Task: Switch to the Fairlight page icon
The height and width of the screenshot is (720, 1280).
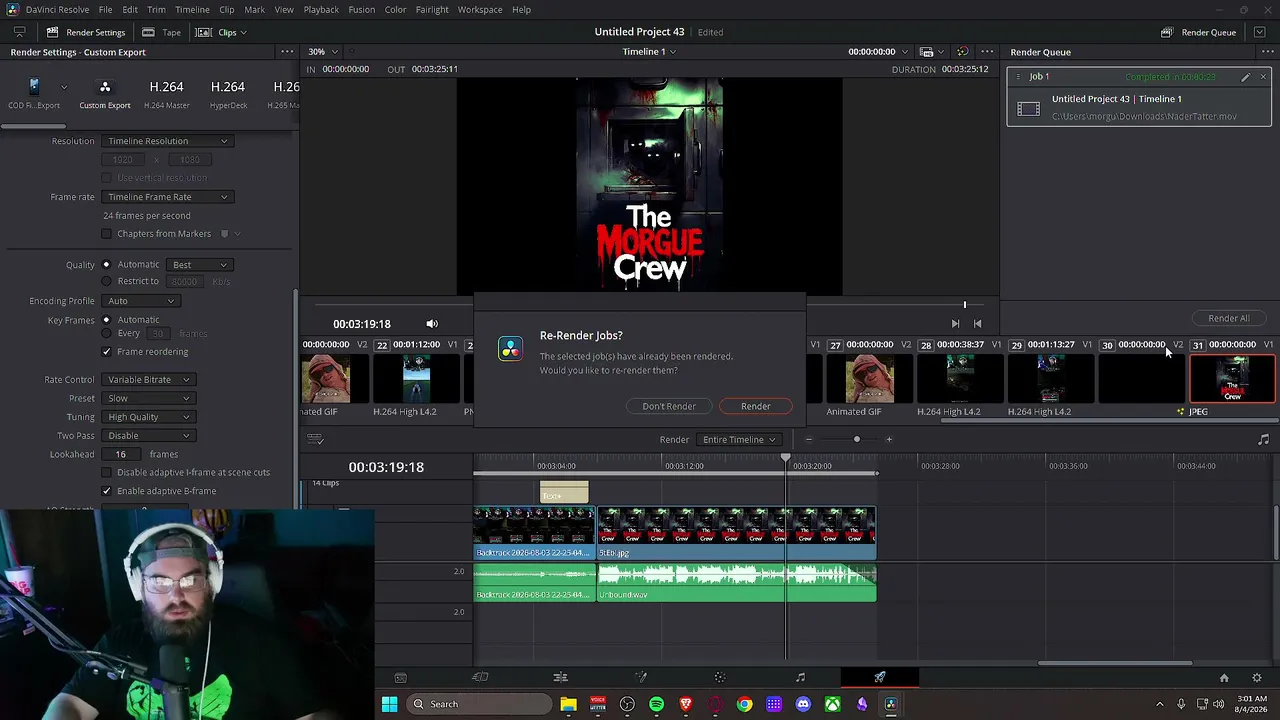Action: (800, 678)
